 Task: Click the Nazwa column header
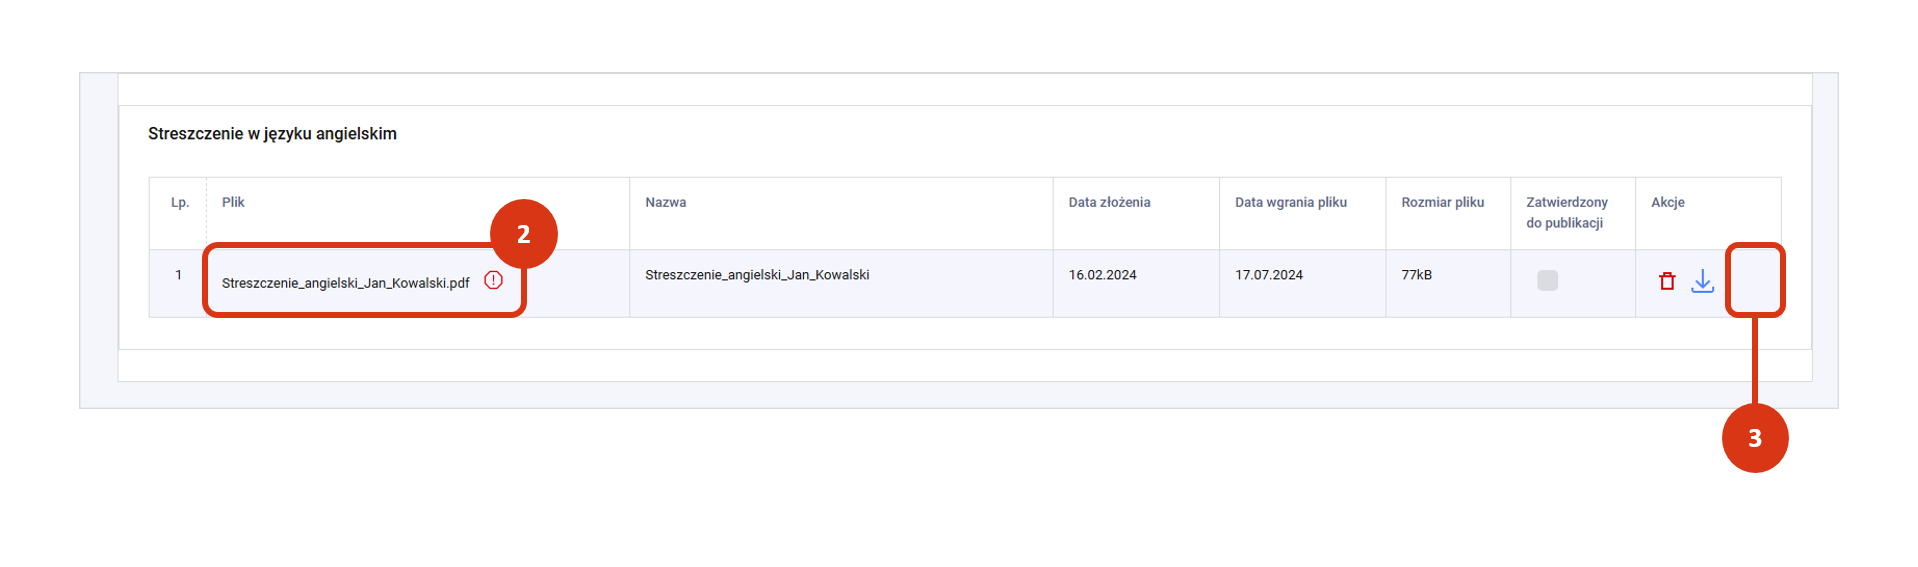665,202
